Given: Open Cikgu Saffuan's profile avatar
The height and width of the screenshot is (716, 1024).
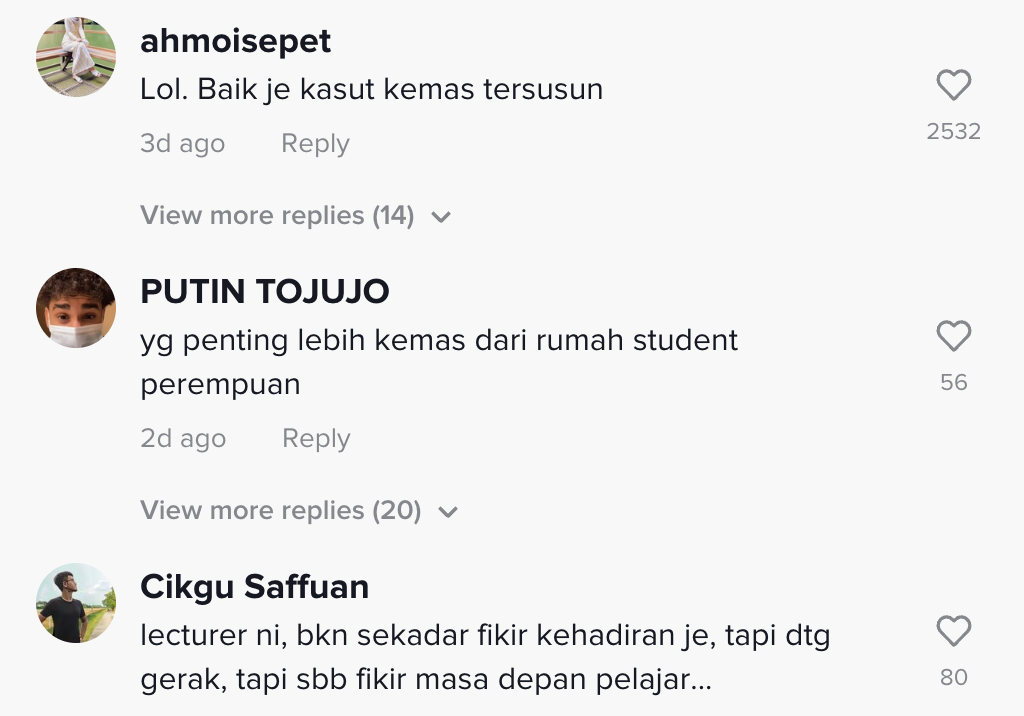Looking at the screenshot, I should coord(76,603).
